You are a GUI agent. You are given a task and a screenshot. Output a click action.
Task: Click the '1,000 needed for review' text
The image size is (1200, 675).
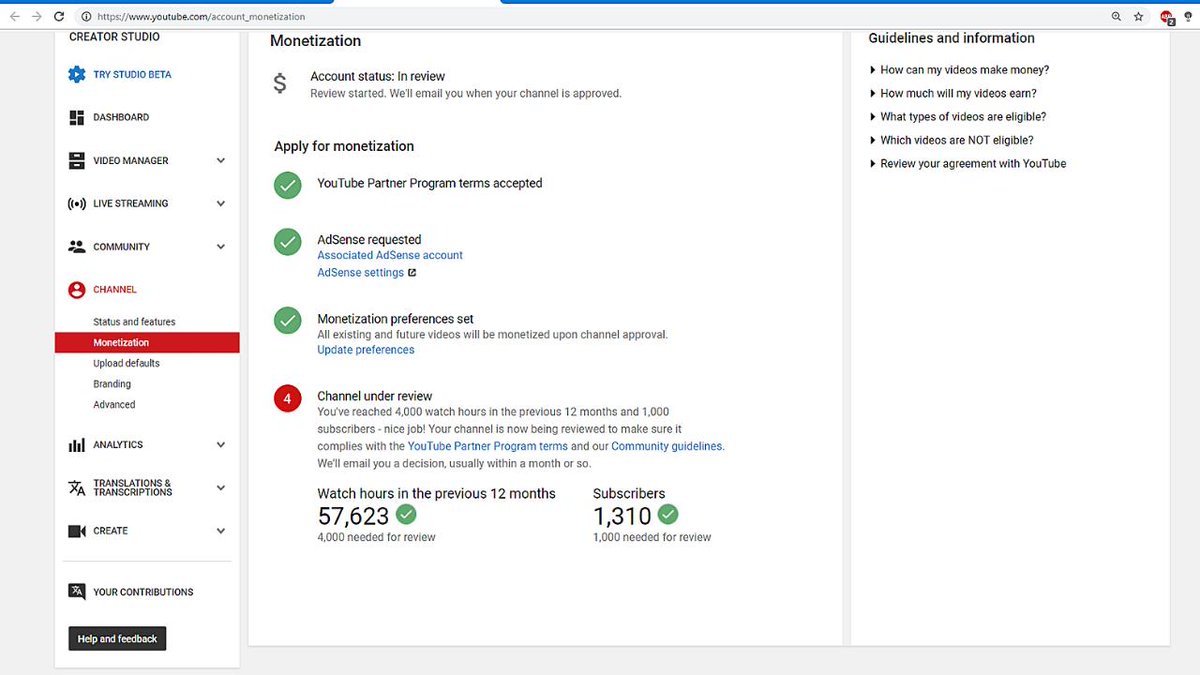652,538
